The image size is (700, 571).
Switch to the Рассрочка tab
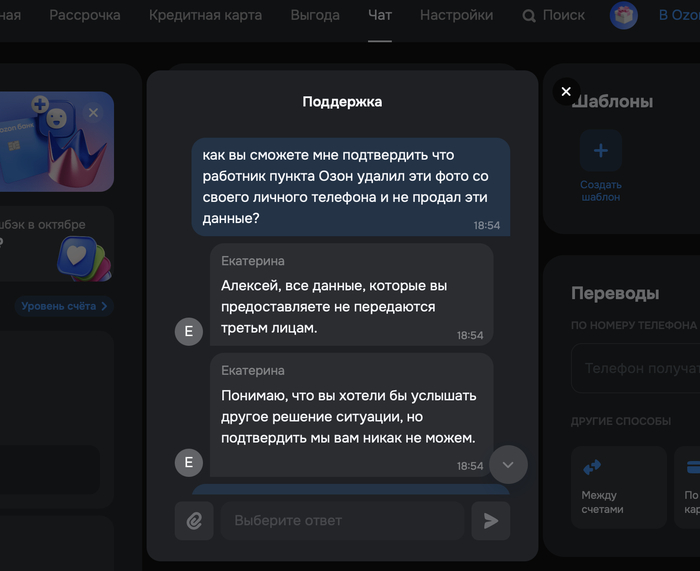point(85,16)
